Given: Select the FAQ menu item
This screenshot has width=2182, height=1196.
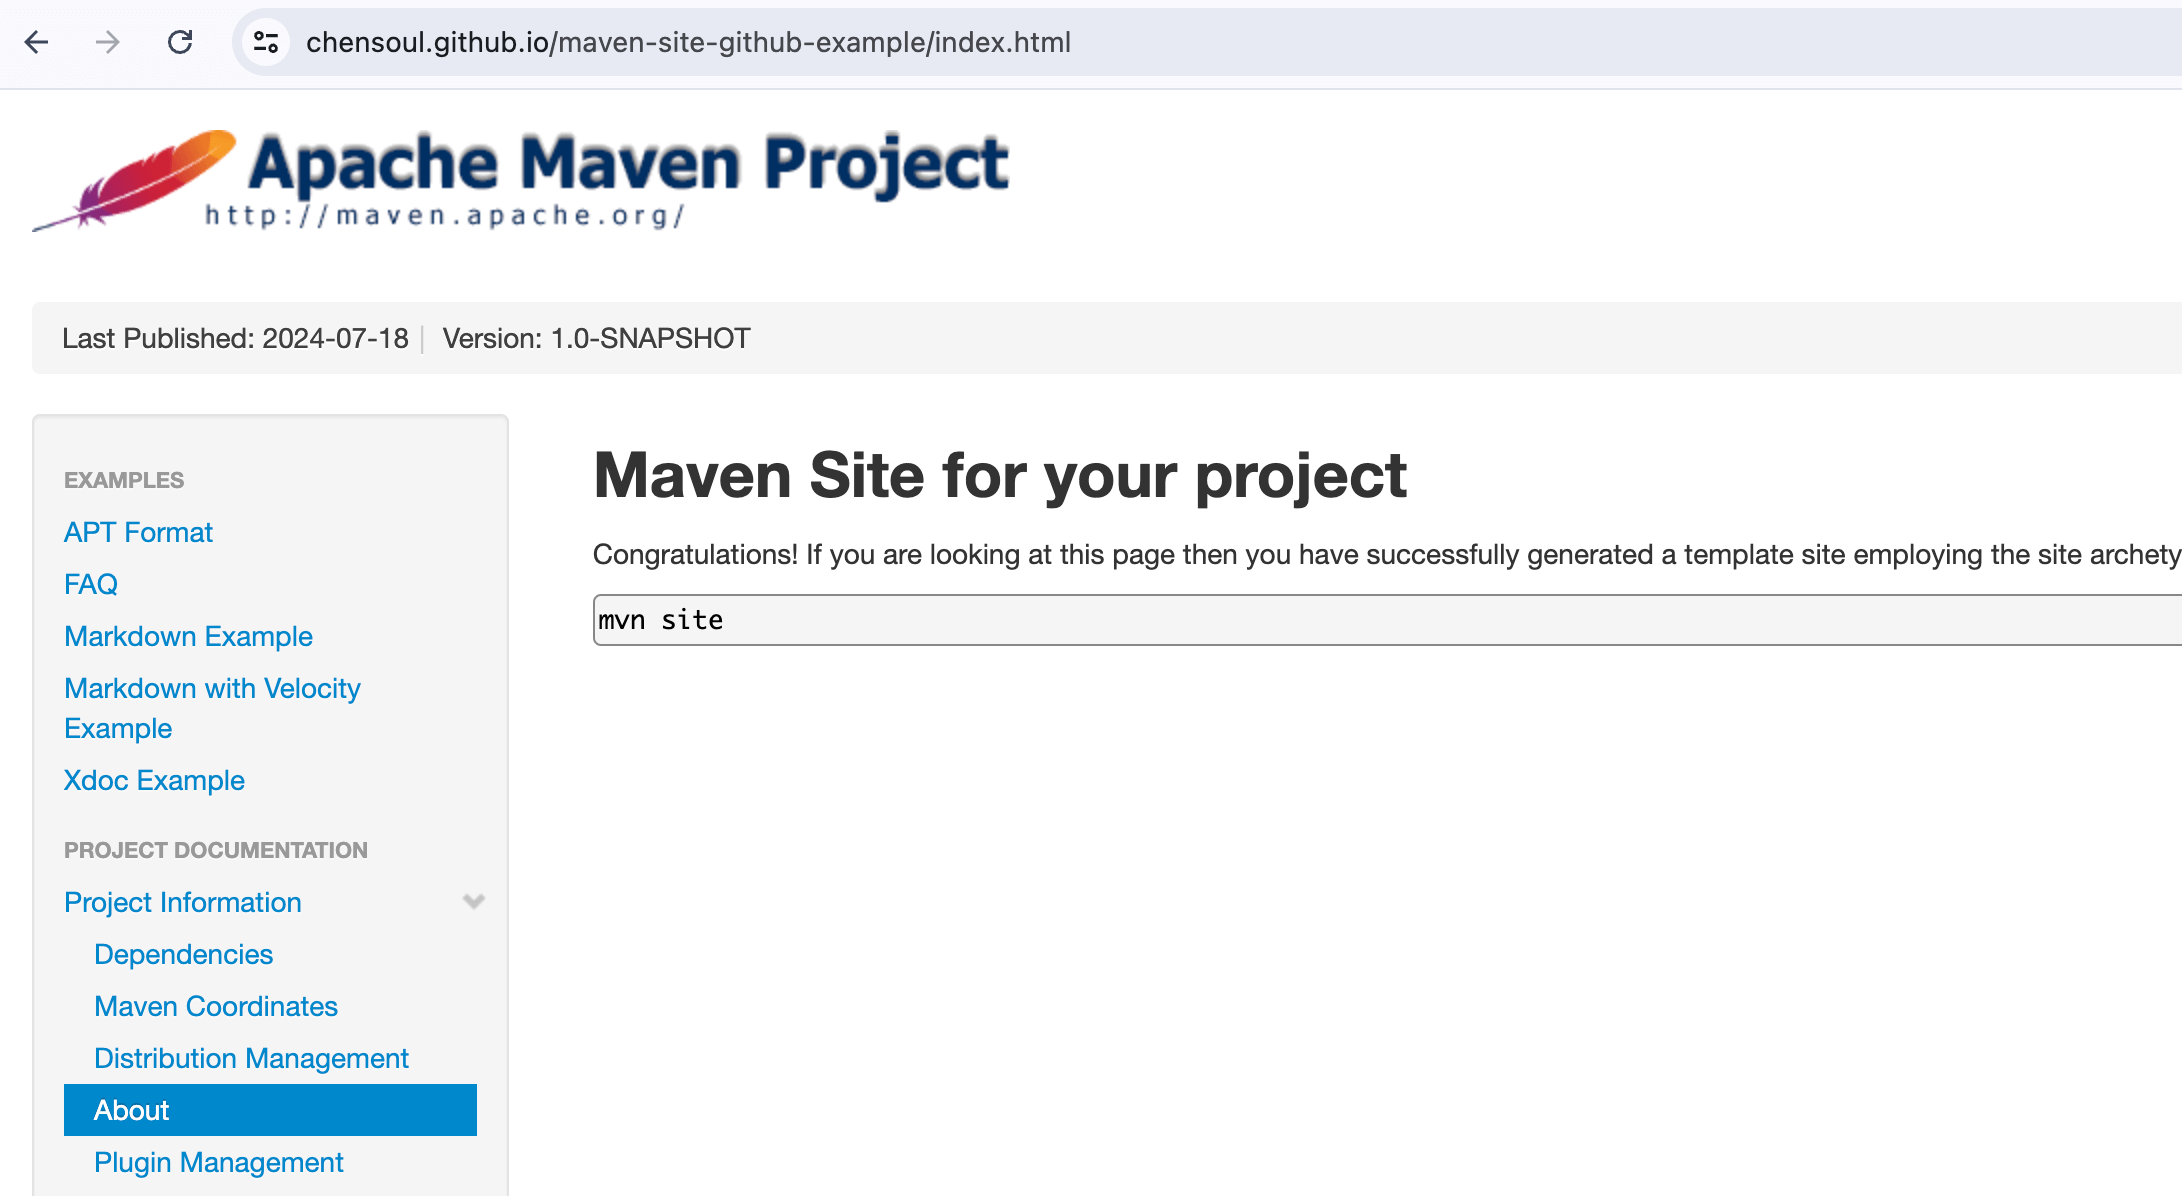Looking at the screenshot, I should coord(91,583).
